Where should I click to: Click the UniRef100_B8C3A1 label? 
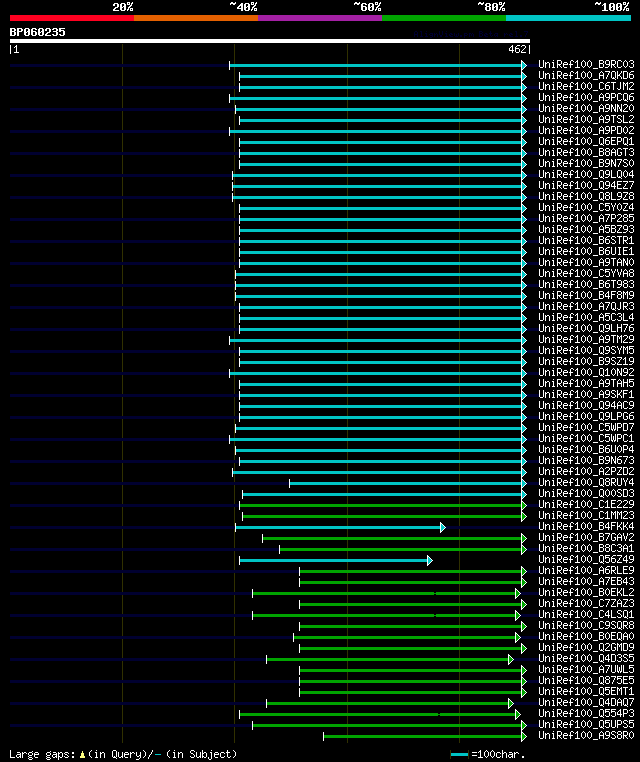(586, 549)
